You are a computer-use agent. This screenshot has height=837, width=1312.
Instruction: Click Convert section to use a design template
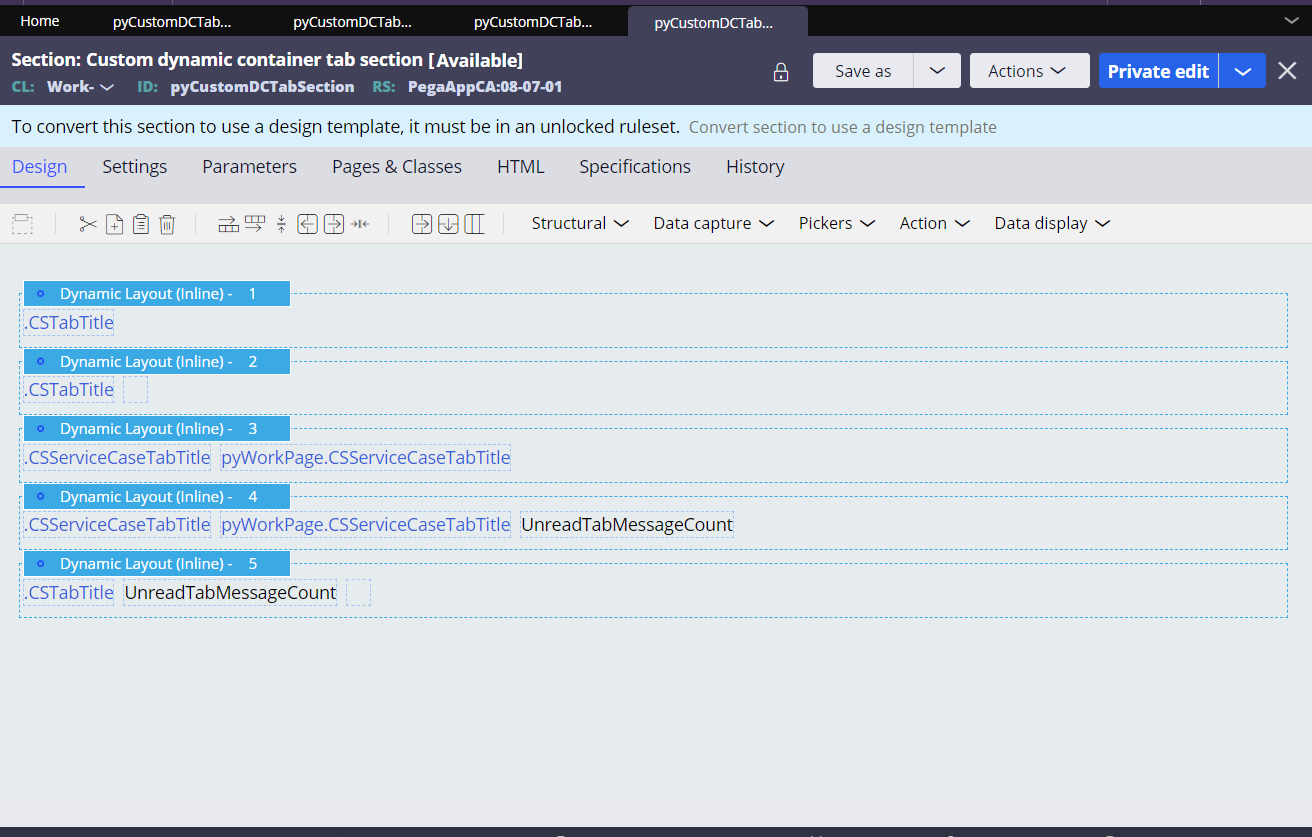click(843, 127)
